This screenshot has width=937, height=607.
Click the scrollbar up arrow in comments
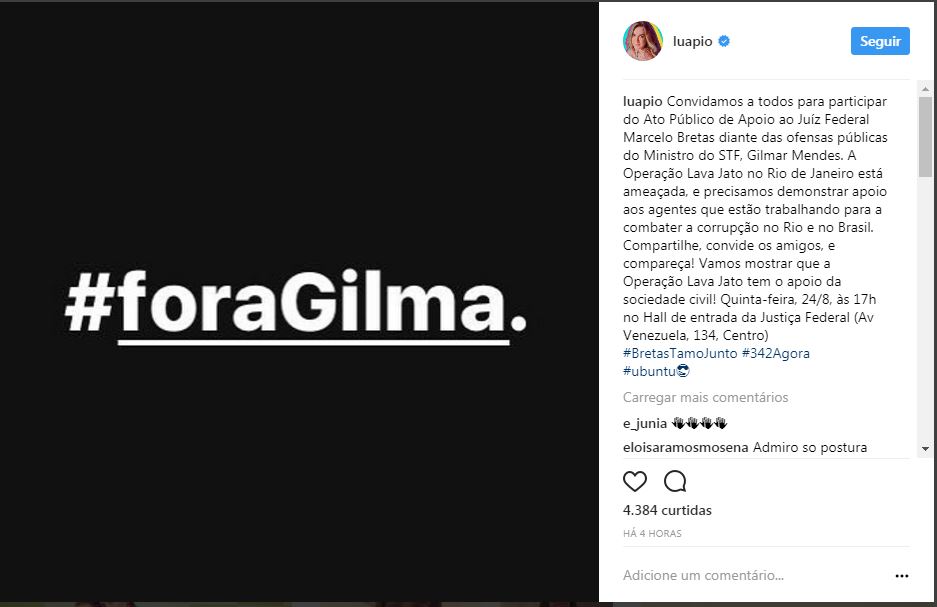tap(925, 89)
